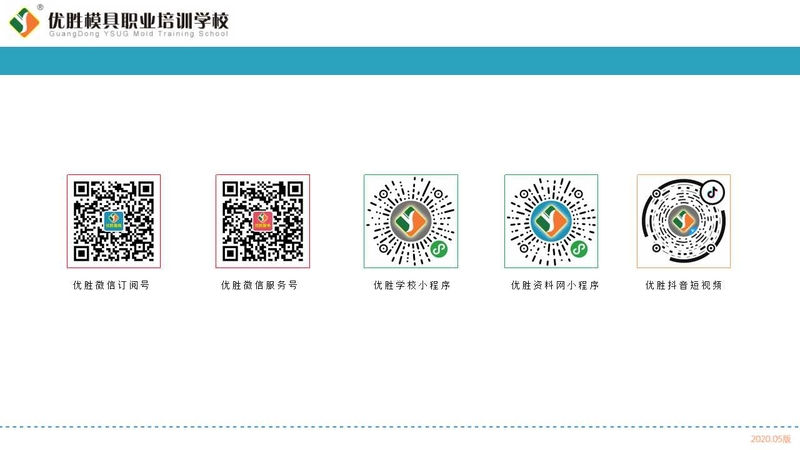Click the TikTok note icon on Douyin code

coord(712,192)
